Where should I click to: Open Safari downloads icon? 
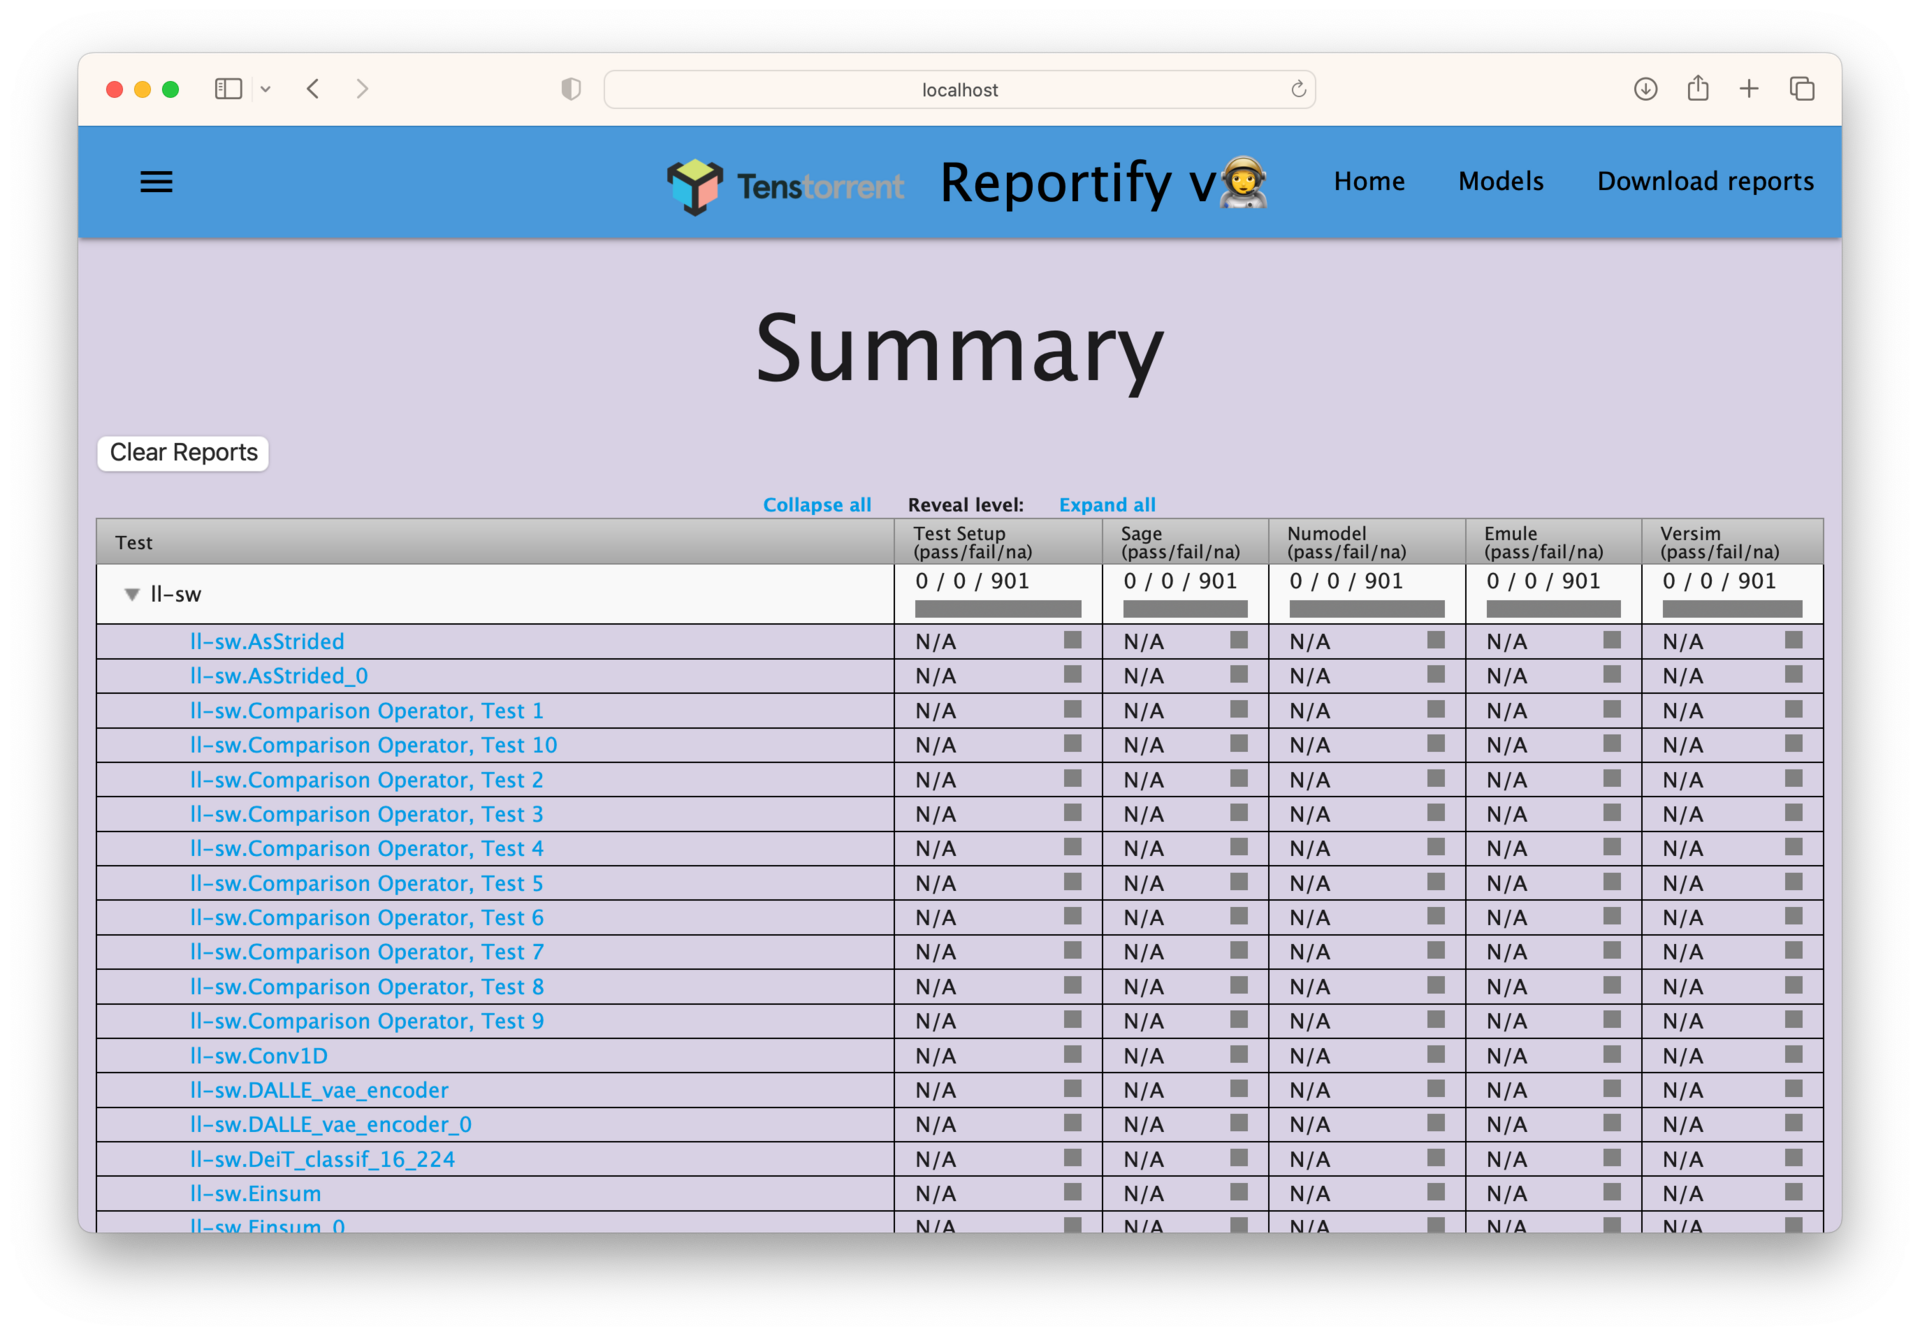[1645, 89]
